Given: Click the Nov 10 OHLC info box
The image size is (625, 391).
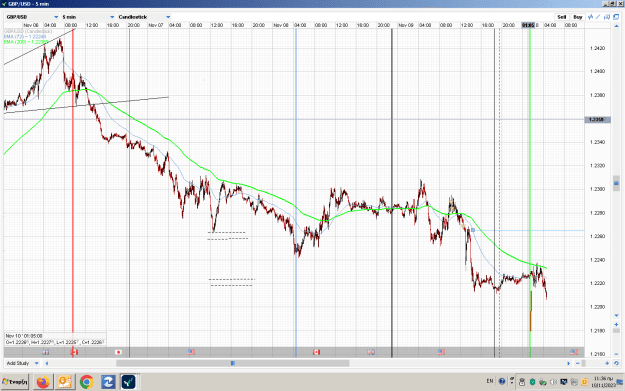Looking at the screenshot, I should tap(55, 339).
